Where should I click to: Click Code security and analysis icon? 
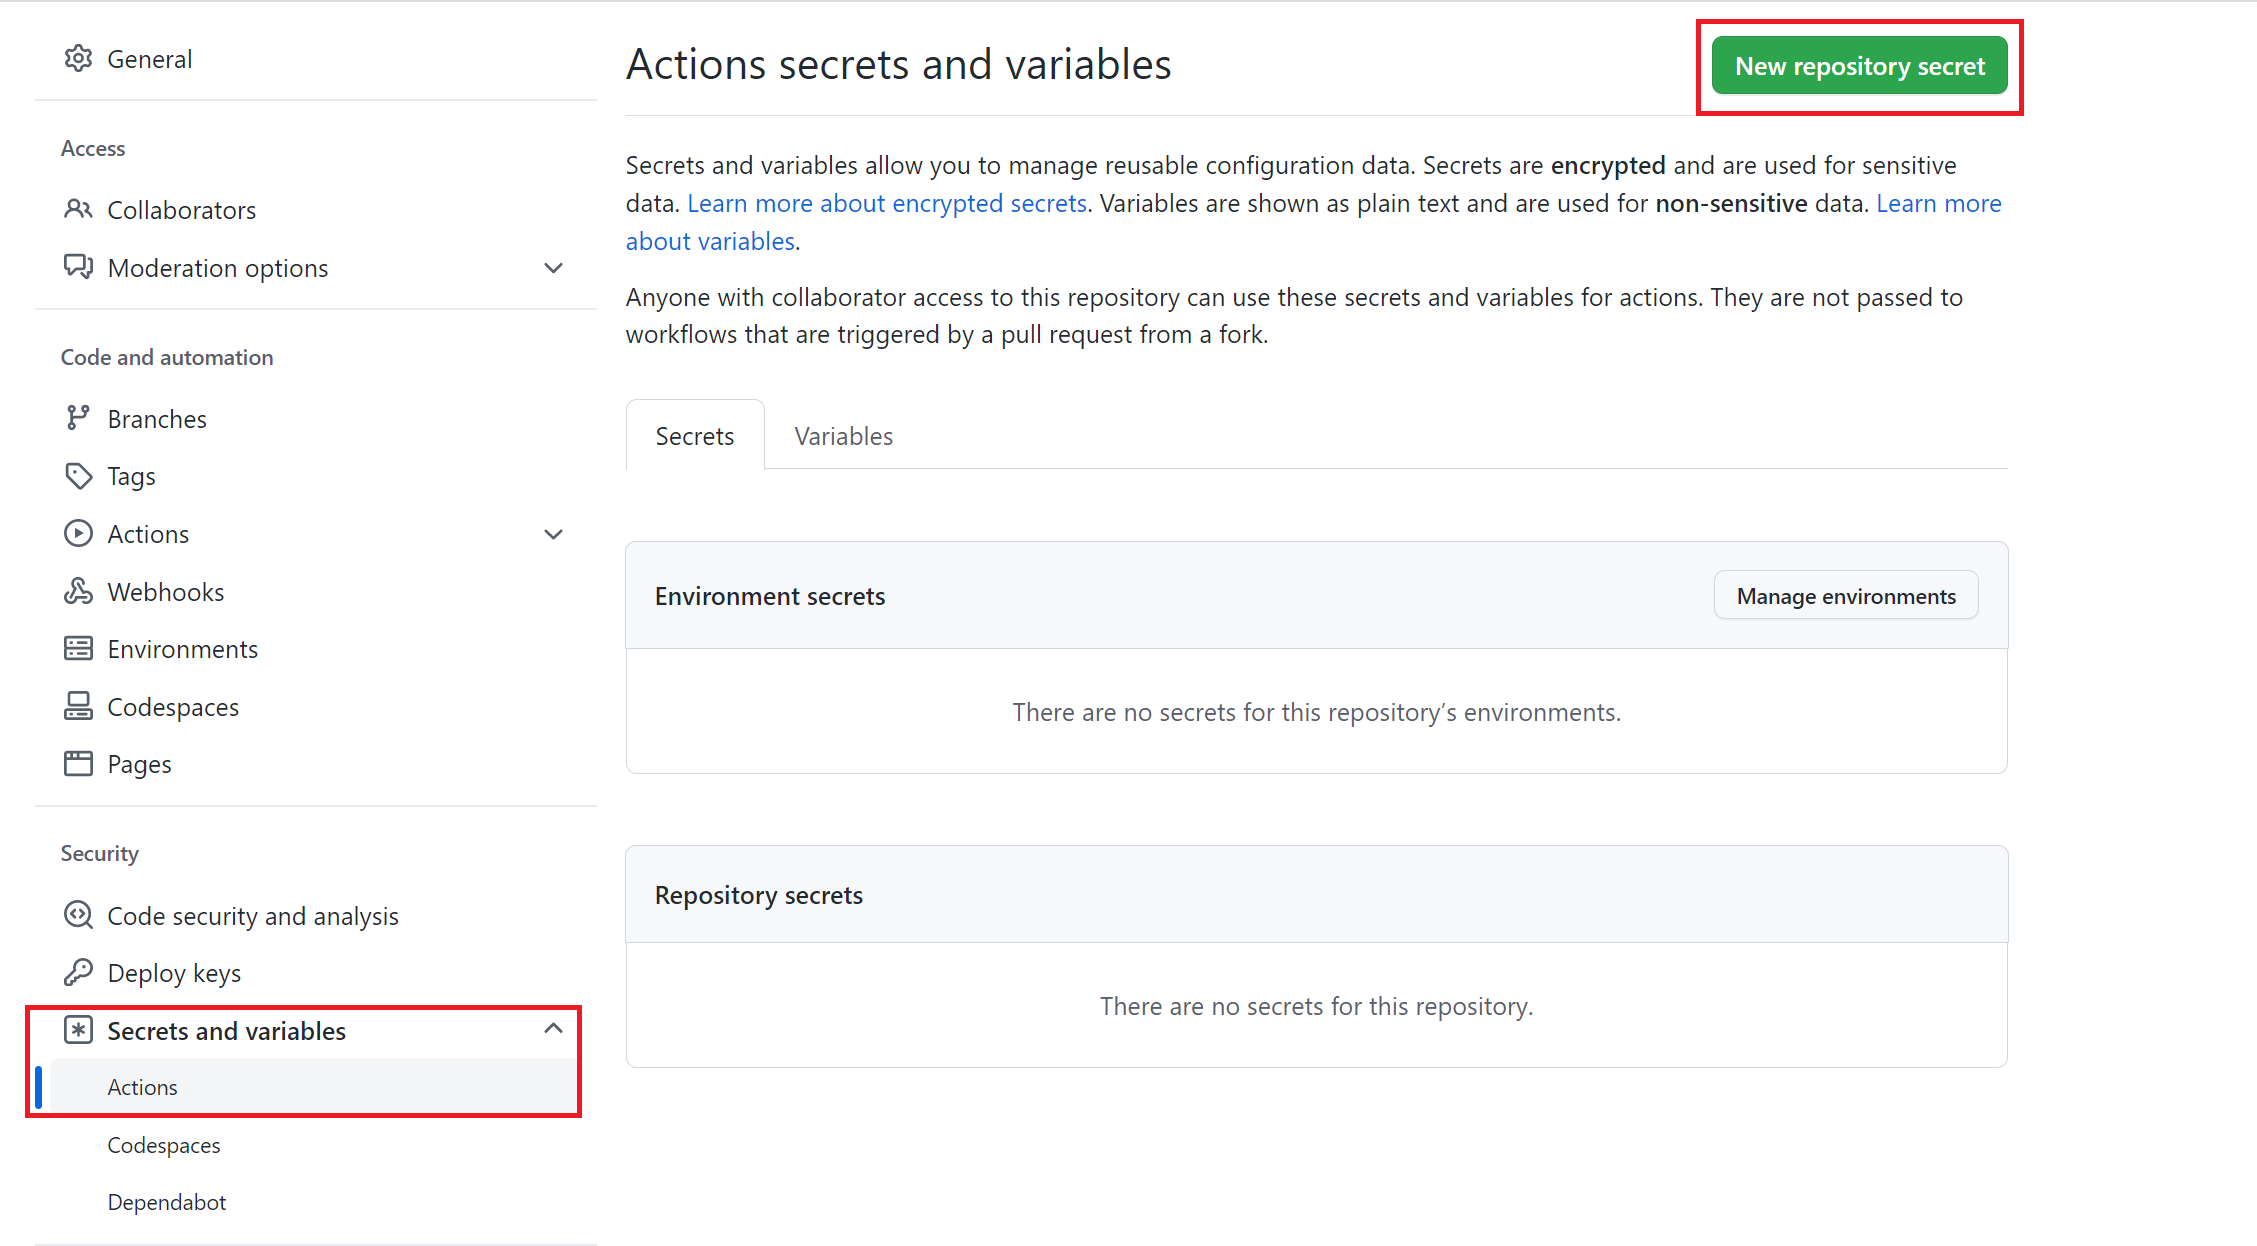pyautogui.click(x=78, y=915)
